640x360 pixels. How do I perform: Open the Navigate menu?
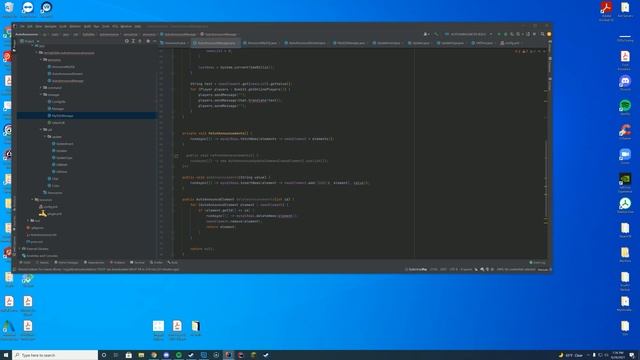51,26
